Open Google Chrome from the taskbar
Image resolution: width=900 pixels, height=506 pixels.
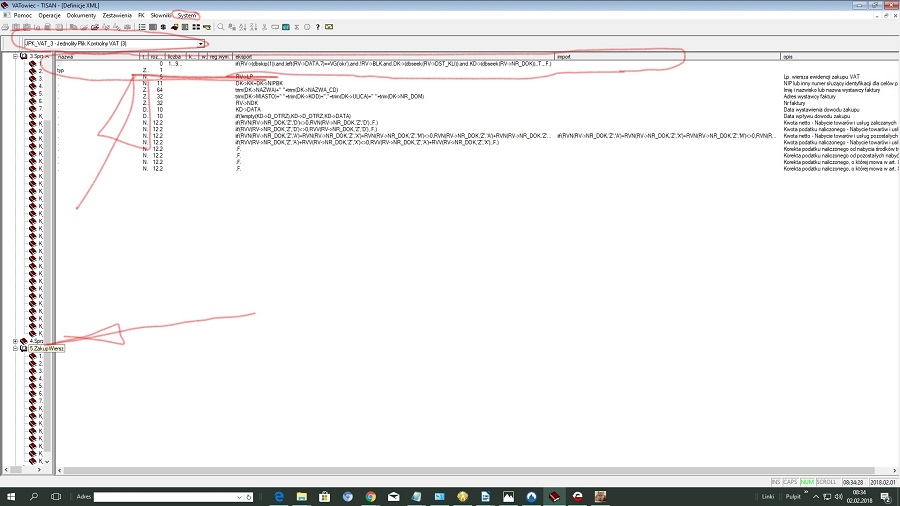click(370, 496)
